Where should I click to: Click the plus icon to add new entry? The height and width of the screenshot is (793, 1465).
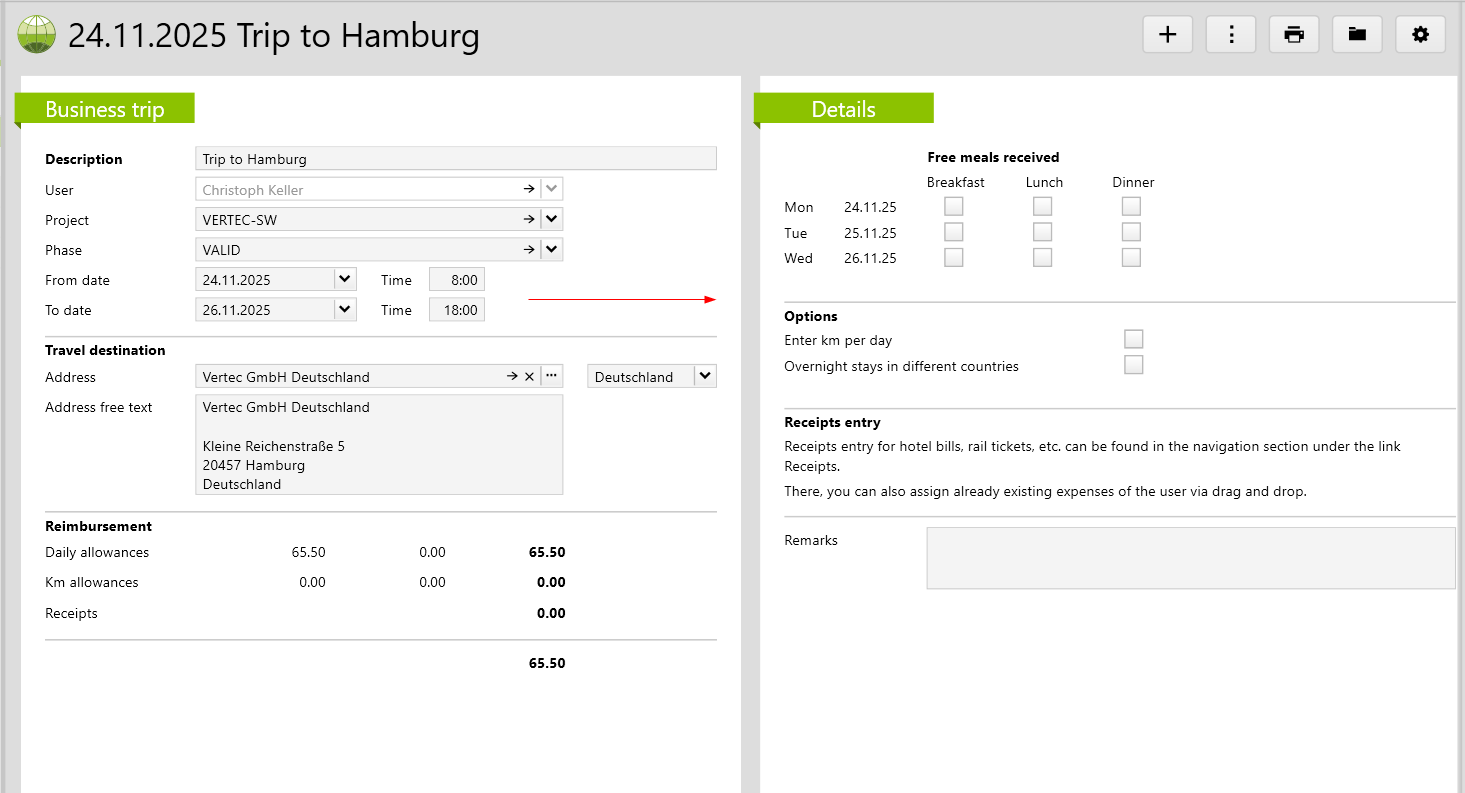[x=1167, y=35]
